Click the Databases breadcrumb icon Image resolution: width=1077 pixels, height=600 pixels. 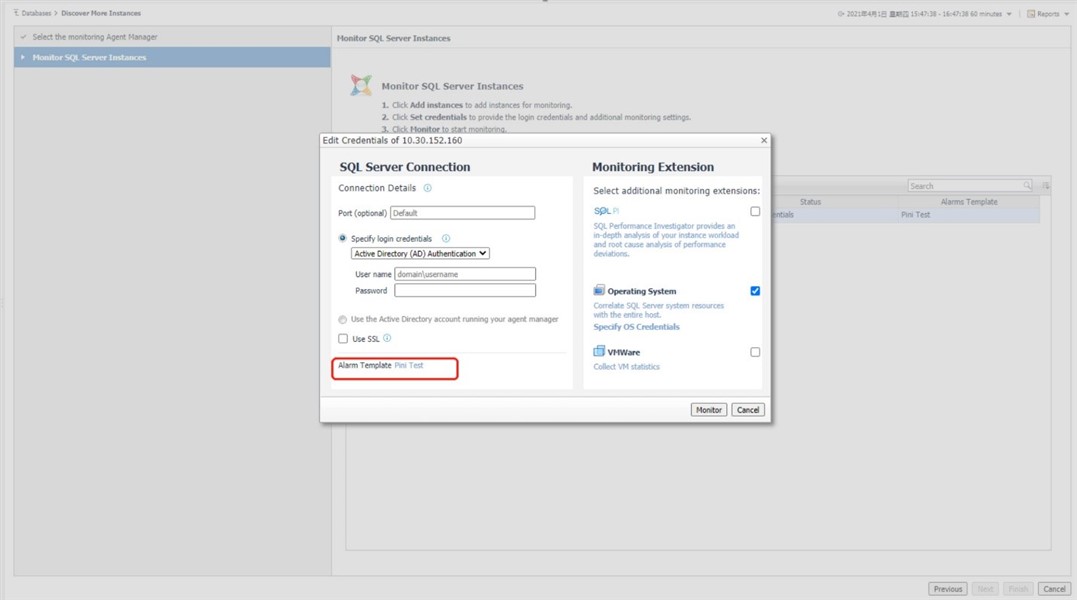click(16, 13)
